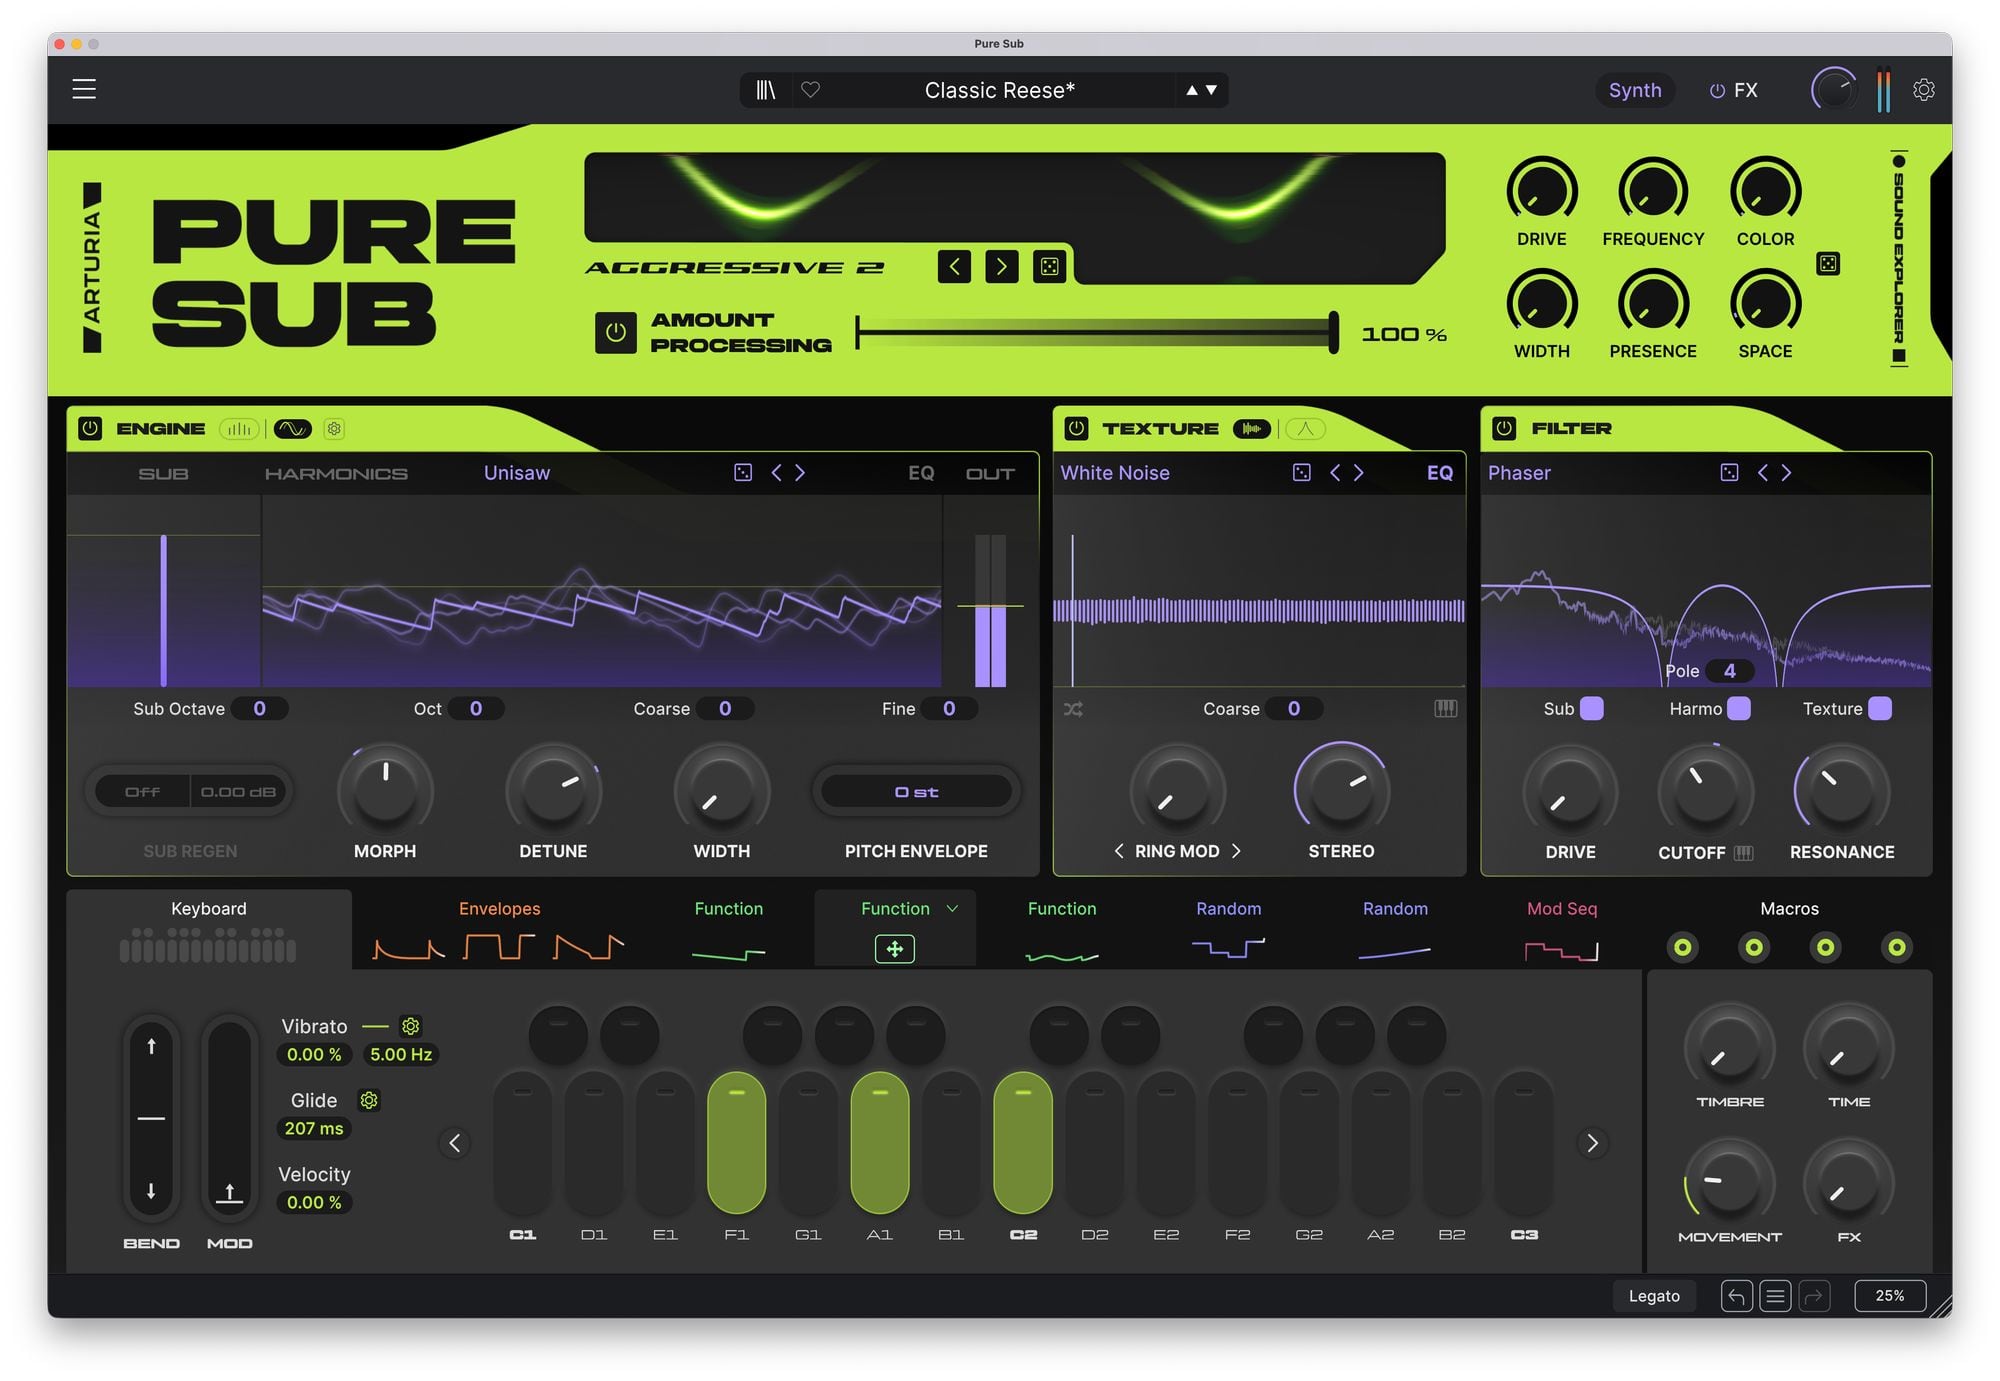Select previous texture before White Noise
The height and width of the screenshot is (1381, 2000).
point(1334,472)
